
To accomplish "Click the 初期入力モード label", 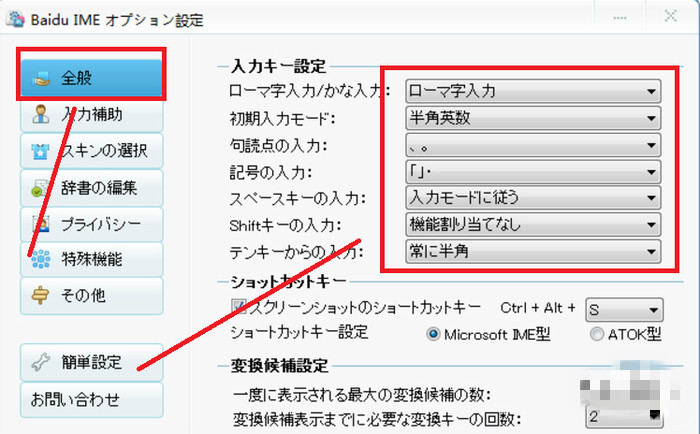I will coord(282,119).
